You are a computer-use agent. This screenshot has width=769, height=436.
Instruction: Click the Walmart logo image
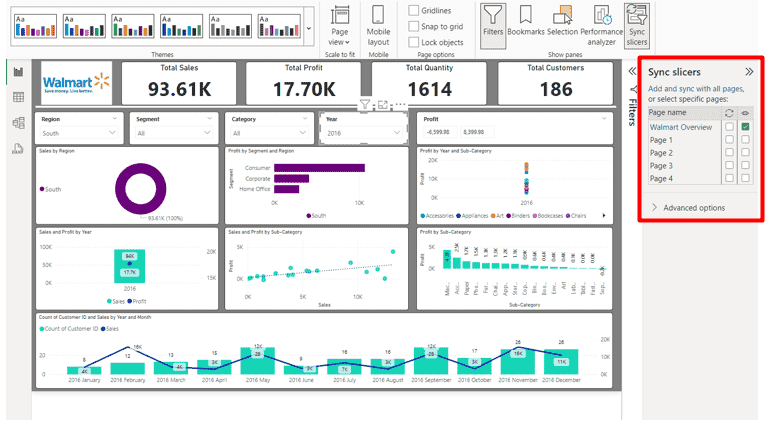point(76,83)
